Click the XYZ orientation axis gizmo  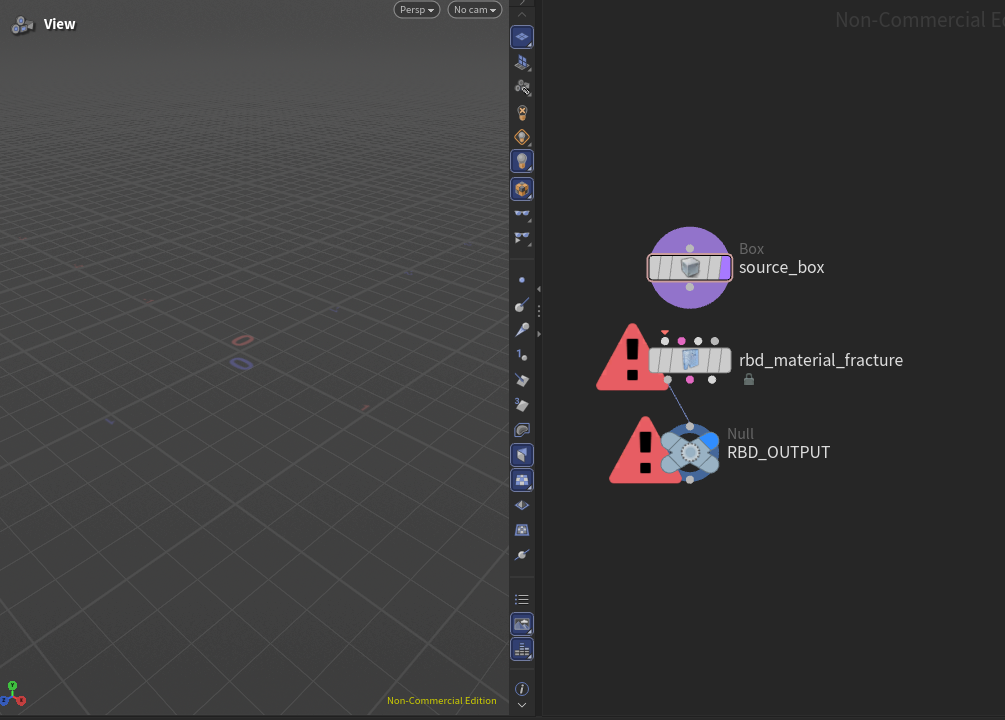(x=13, y=694)
